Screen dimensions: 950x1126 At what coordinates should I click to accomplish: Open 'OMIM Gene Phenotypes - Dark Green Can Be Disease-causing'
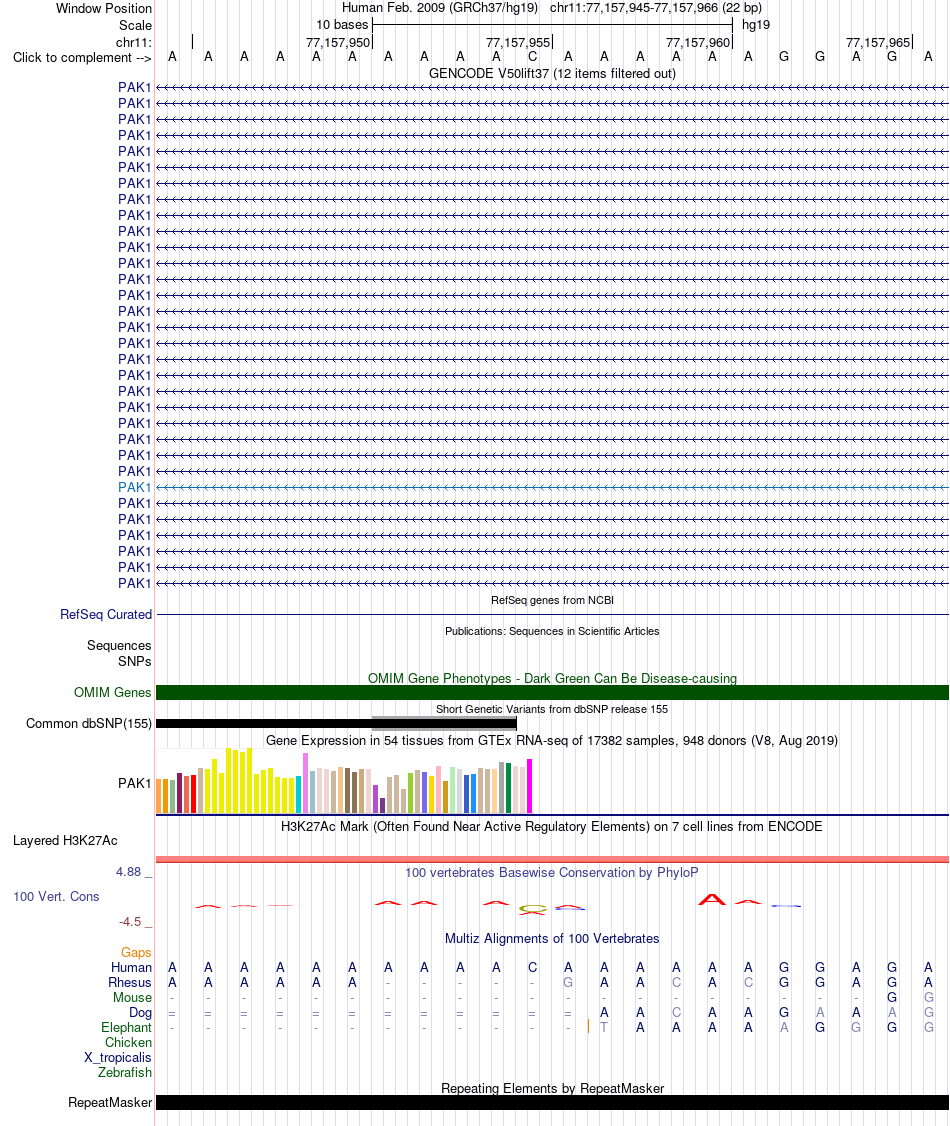pos(552,679)
